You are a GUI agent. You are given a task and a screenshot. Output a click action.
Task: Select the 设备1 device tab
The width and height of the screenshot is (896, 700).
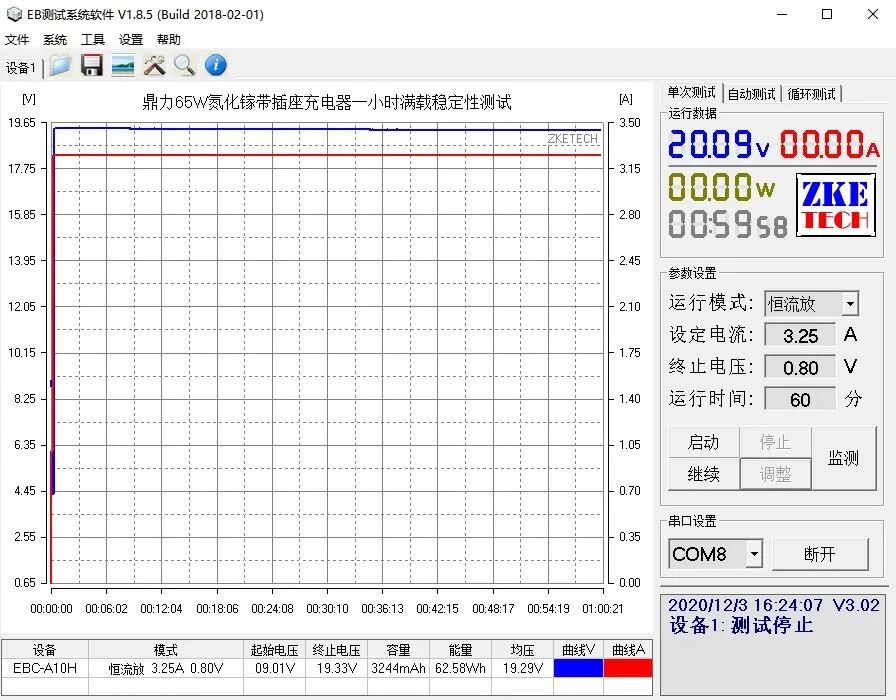pos(21,68)
